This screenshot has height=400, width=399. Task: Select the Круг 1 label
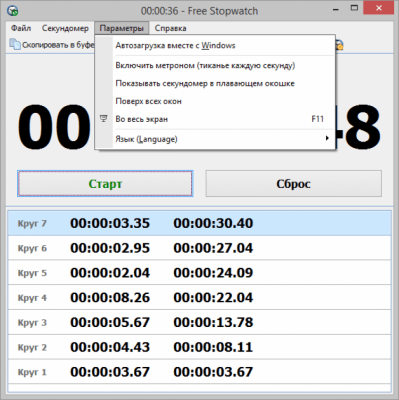click(32, 372)
